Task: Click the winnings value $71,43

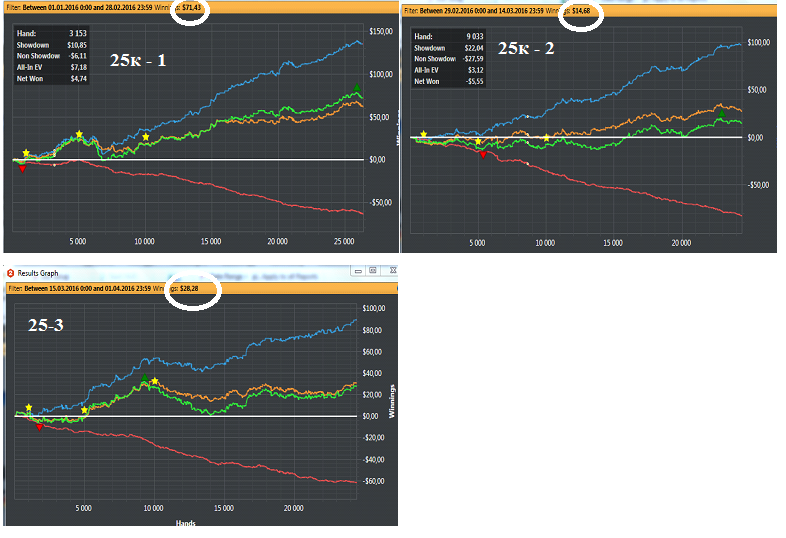Action: point(191,8)
